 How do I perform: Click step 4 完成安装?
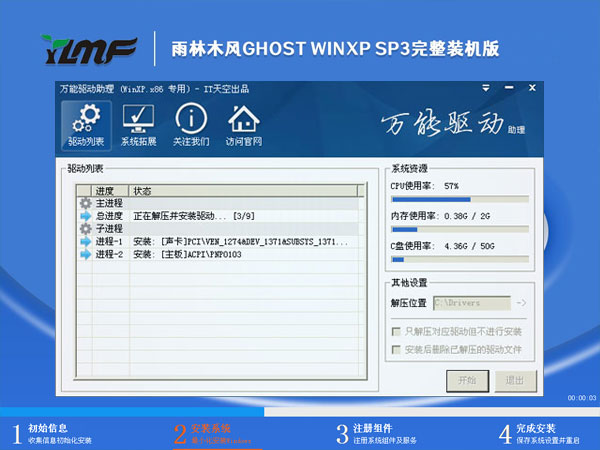click(x=539, y=434)
